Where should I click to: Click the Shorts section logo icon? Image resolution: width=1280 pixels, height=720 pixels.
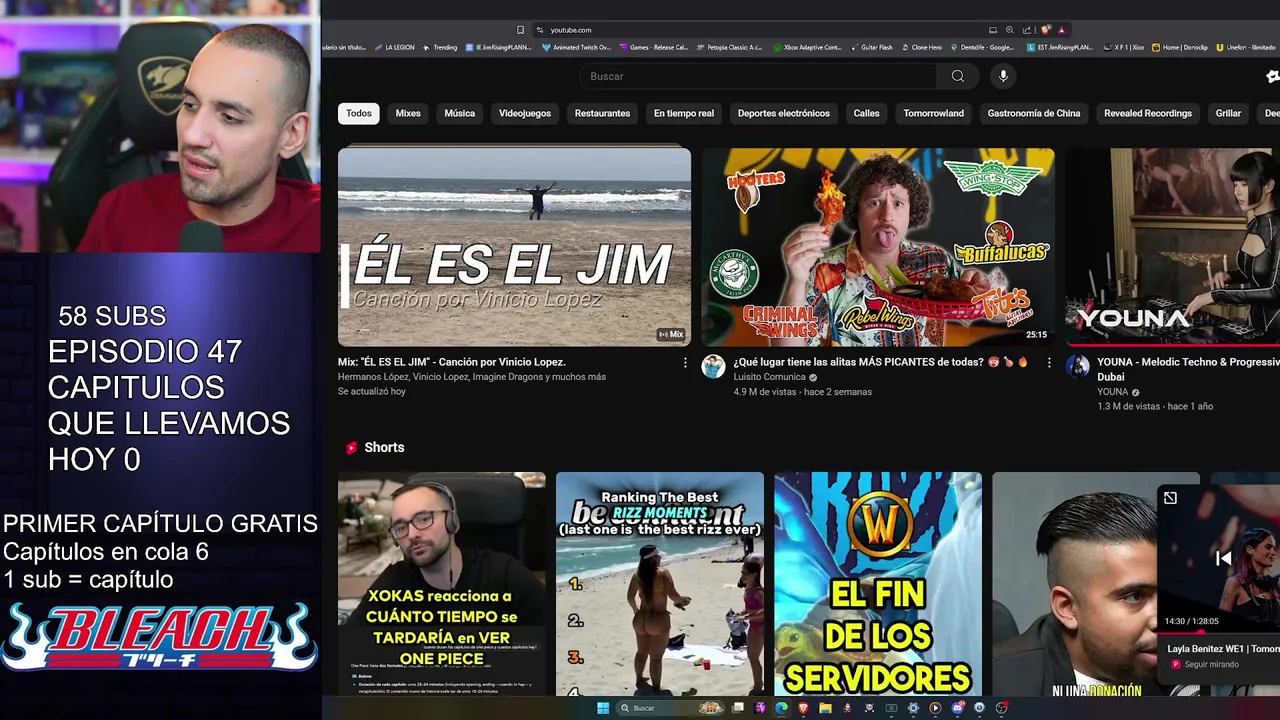351,448
